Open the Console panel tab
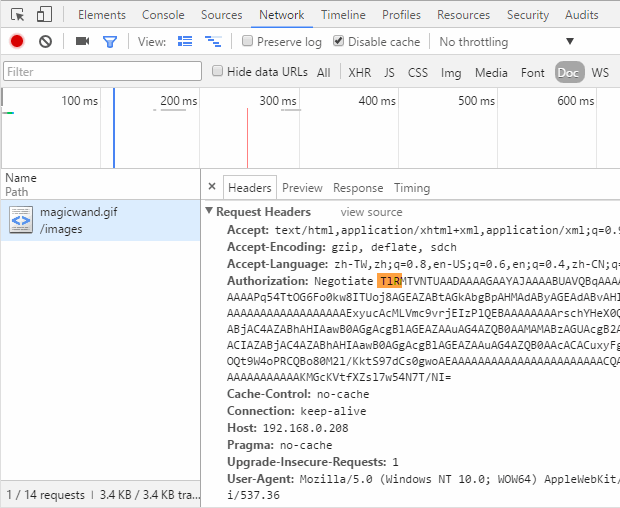This screenshot has width=620, height=508. 163,15
